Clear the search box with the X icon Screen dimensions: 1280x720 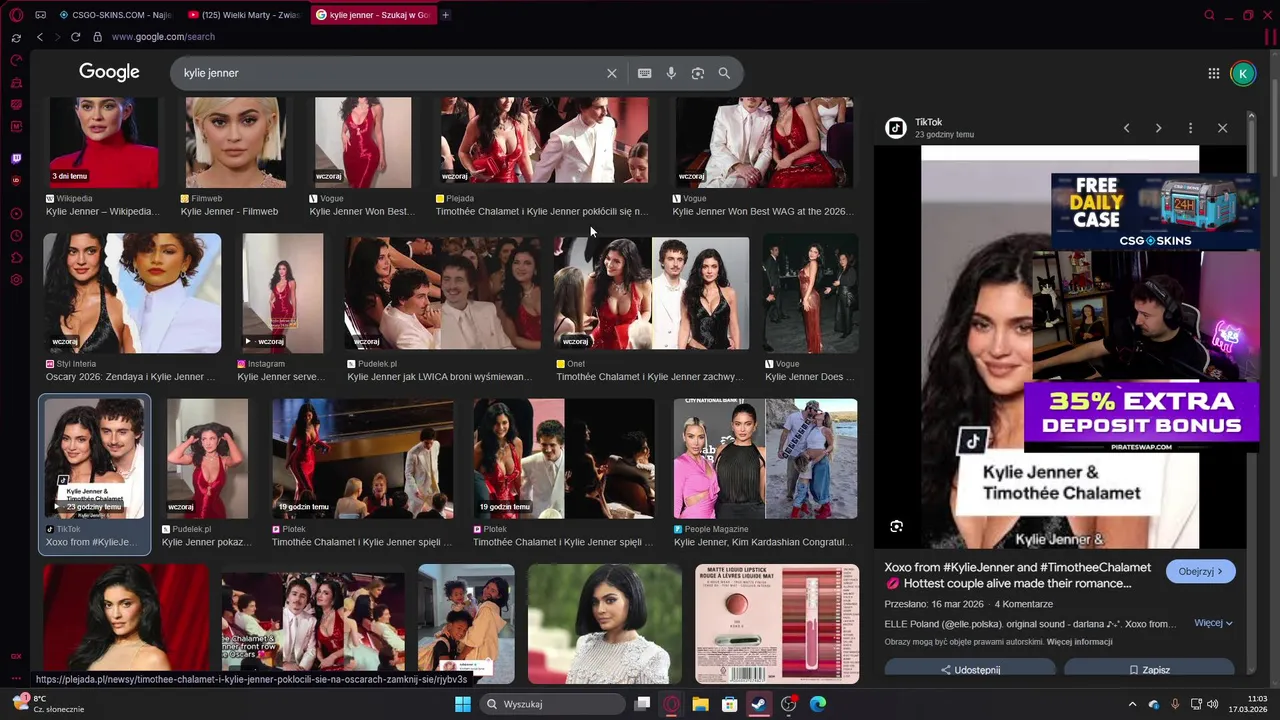(612, 73)
